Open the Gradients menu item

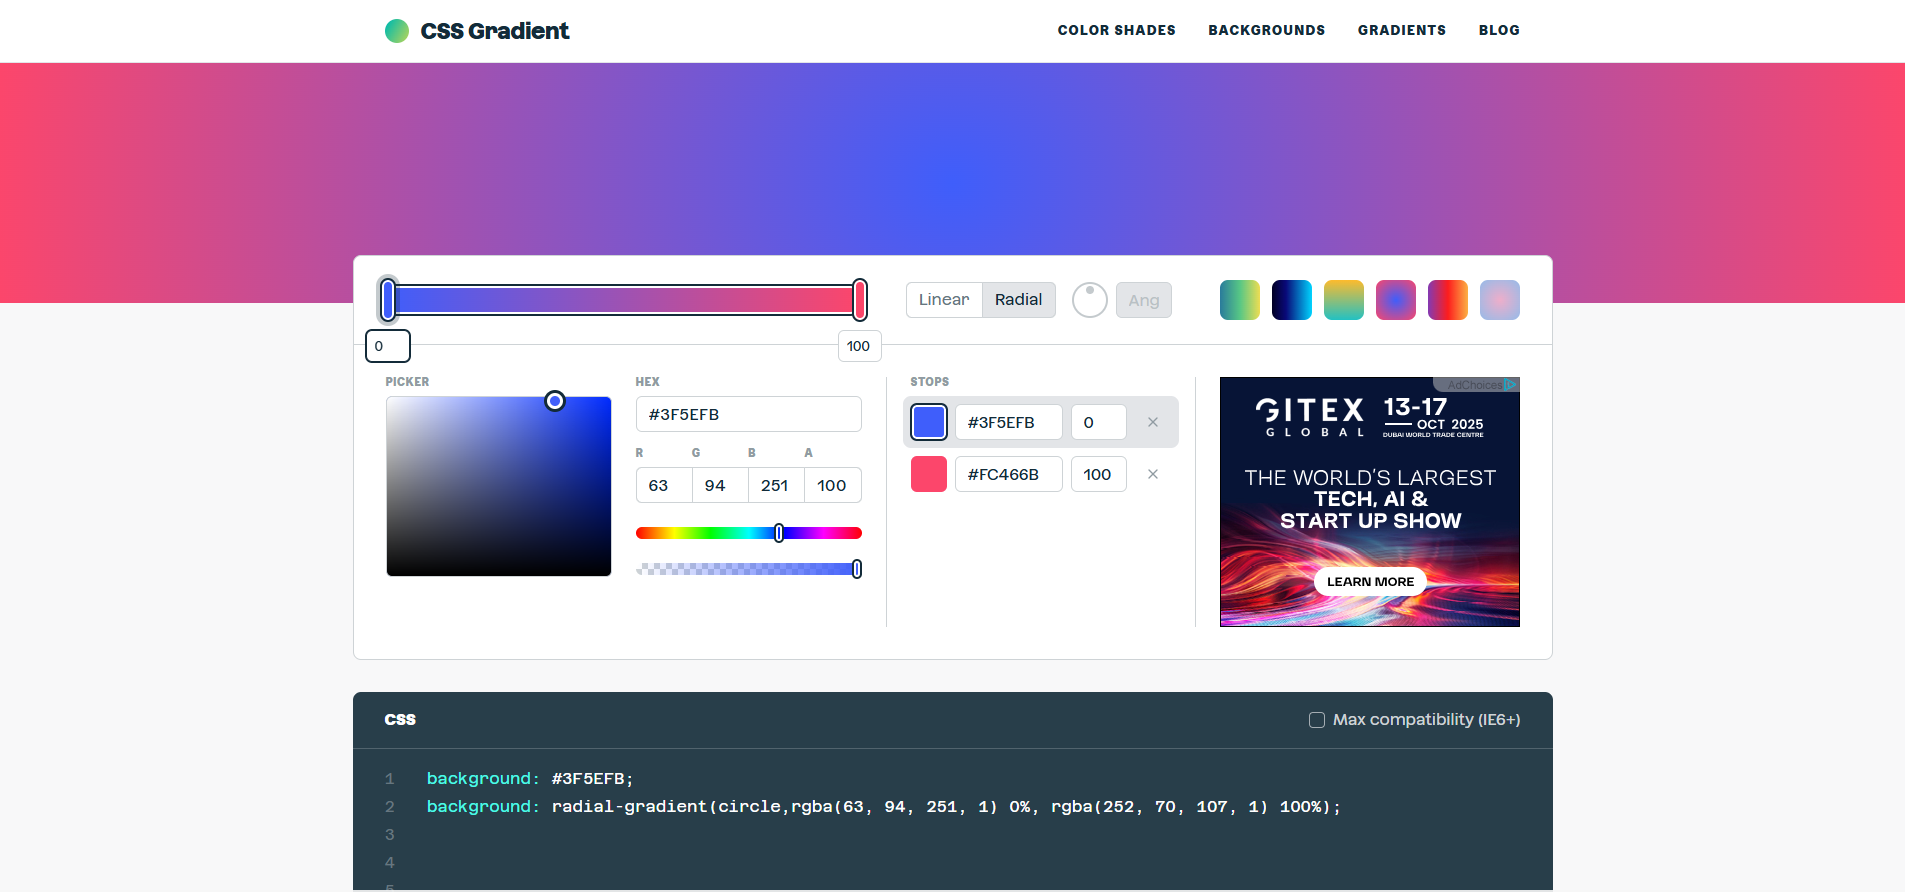pos(1401,30)
